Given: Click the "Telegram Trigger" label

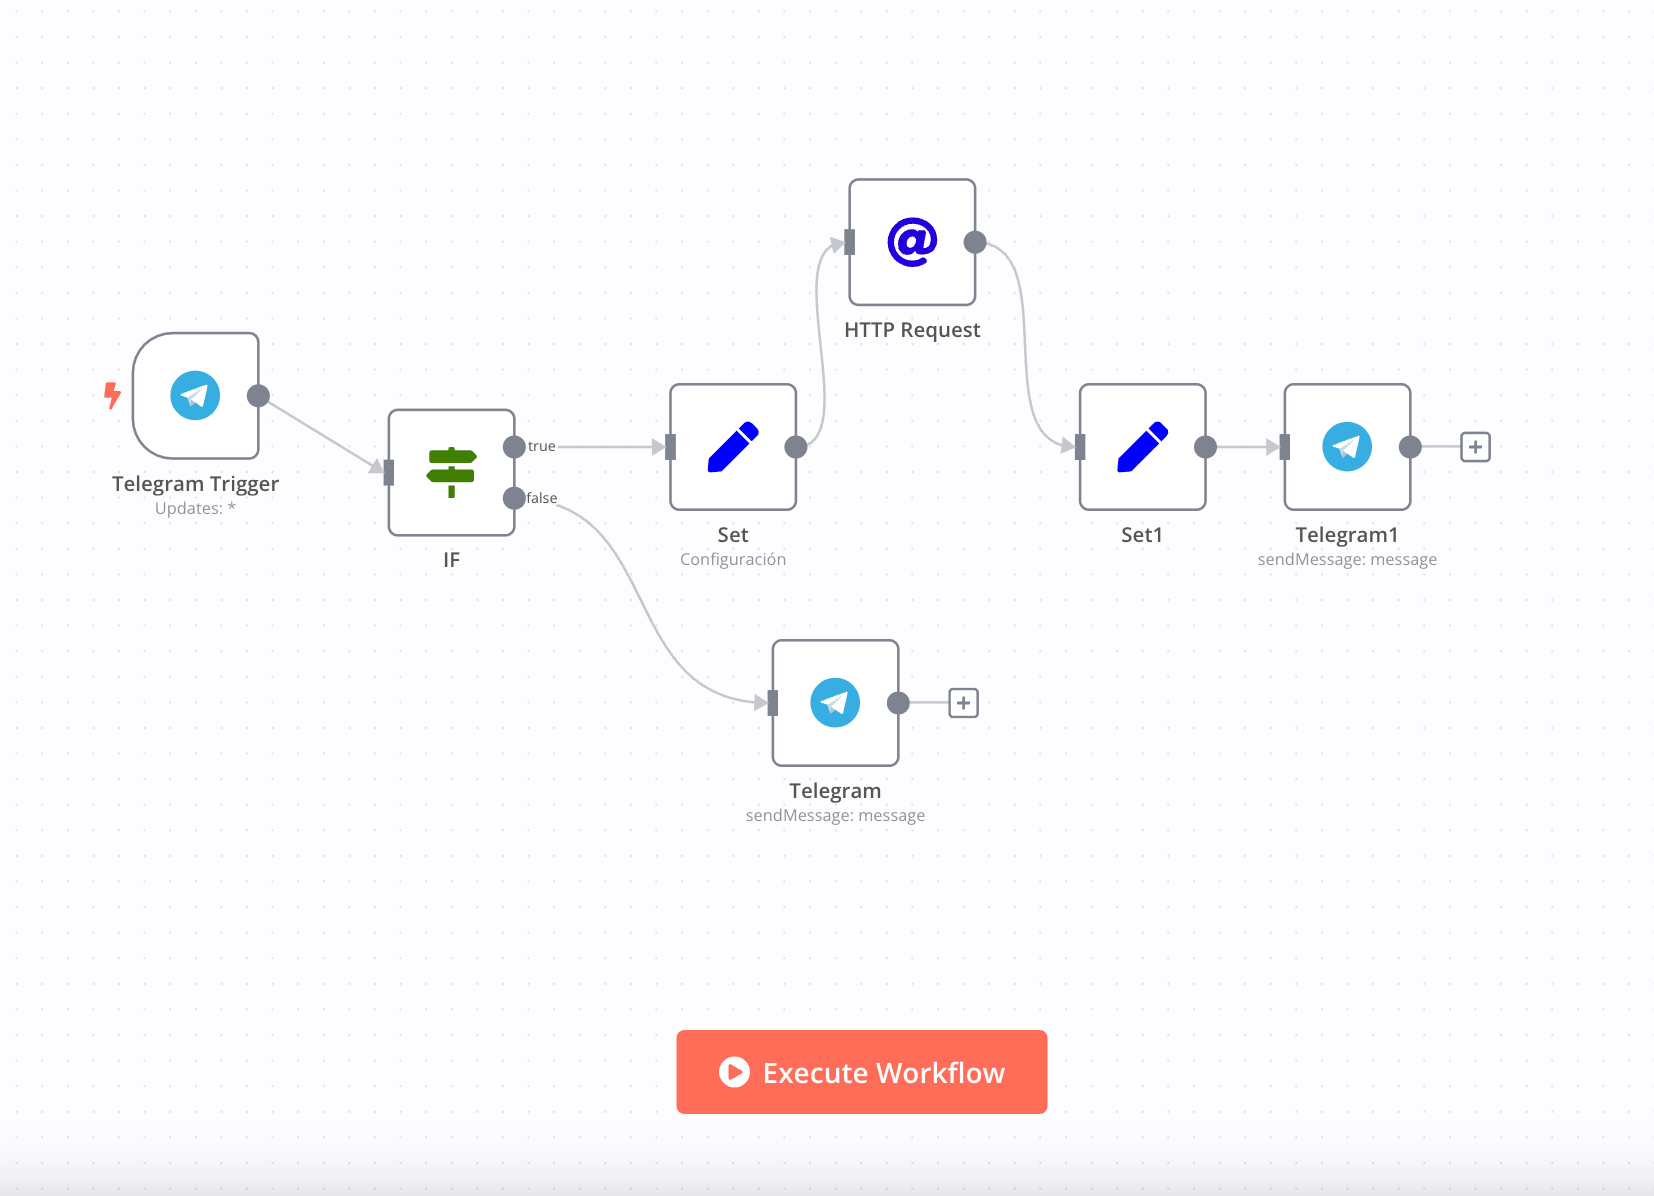Looking at the screenshot, I should click(195, 484).
